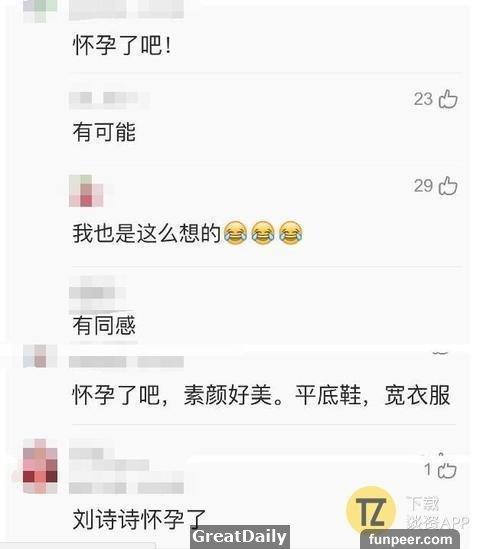The image size is (480, 549).
Task: Tap the third laughing-crying emoji
Action: click(x=291, y=232)
